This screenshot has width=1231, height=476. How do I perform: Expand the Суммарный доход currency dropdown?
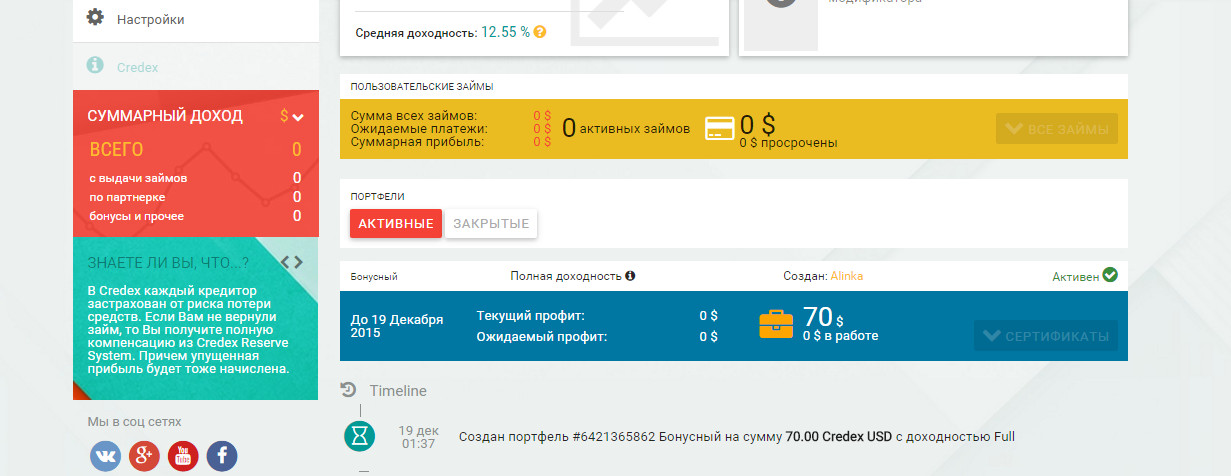292,116
